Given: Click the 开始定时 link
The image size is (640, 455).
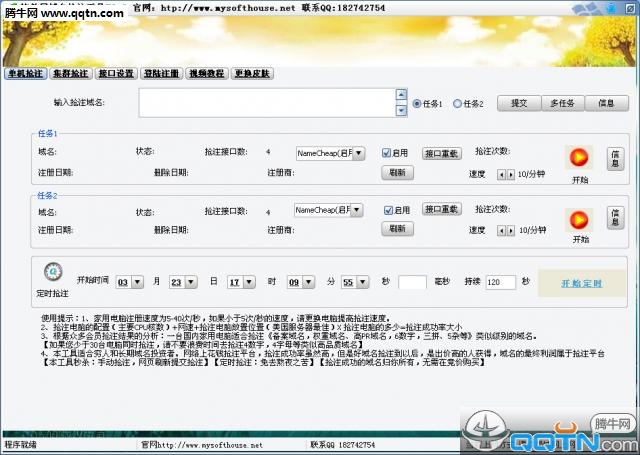Looking at the screenshot, I should [x=582, y=284].
